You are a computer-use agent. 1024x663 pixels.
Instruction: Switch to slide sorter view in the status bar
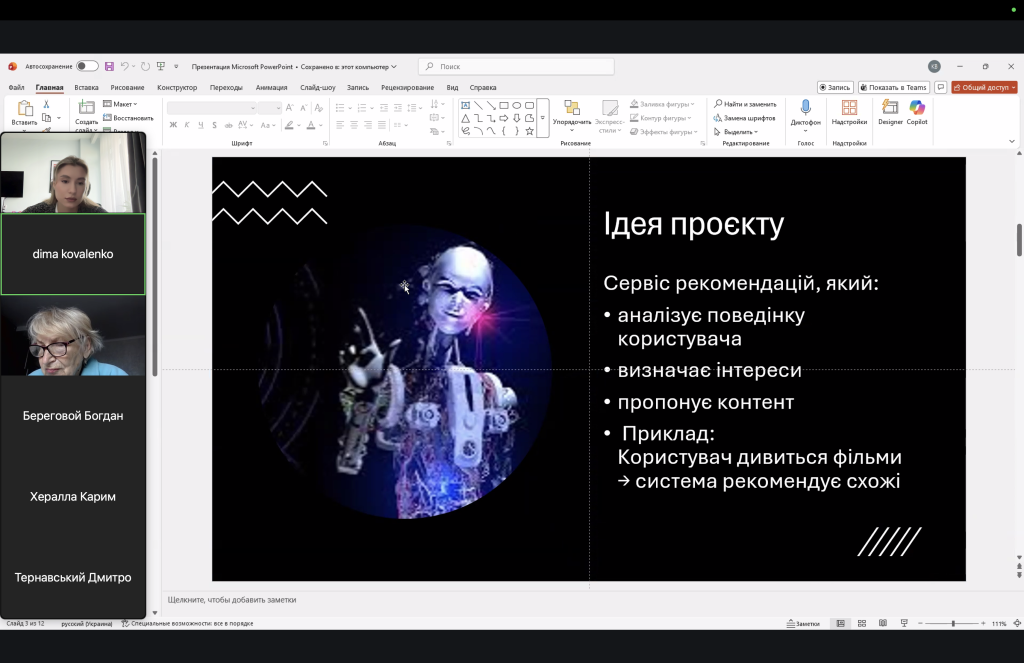[861, 624]
